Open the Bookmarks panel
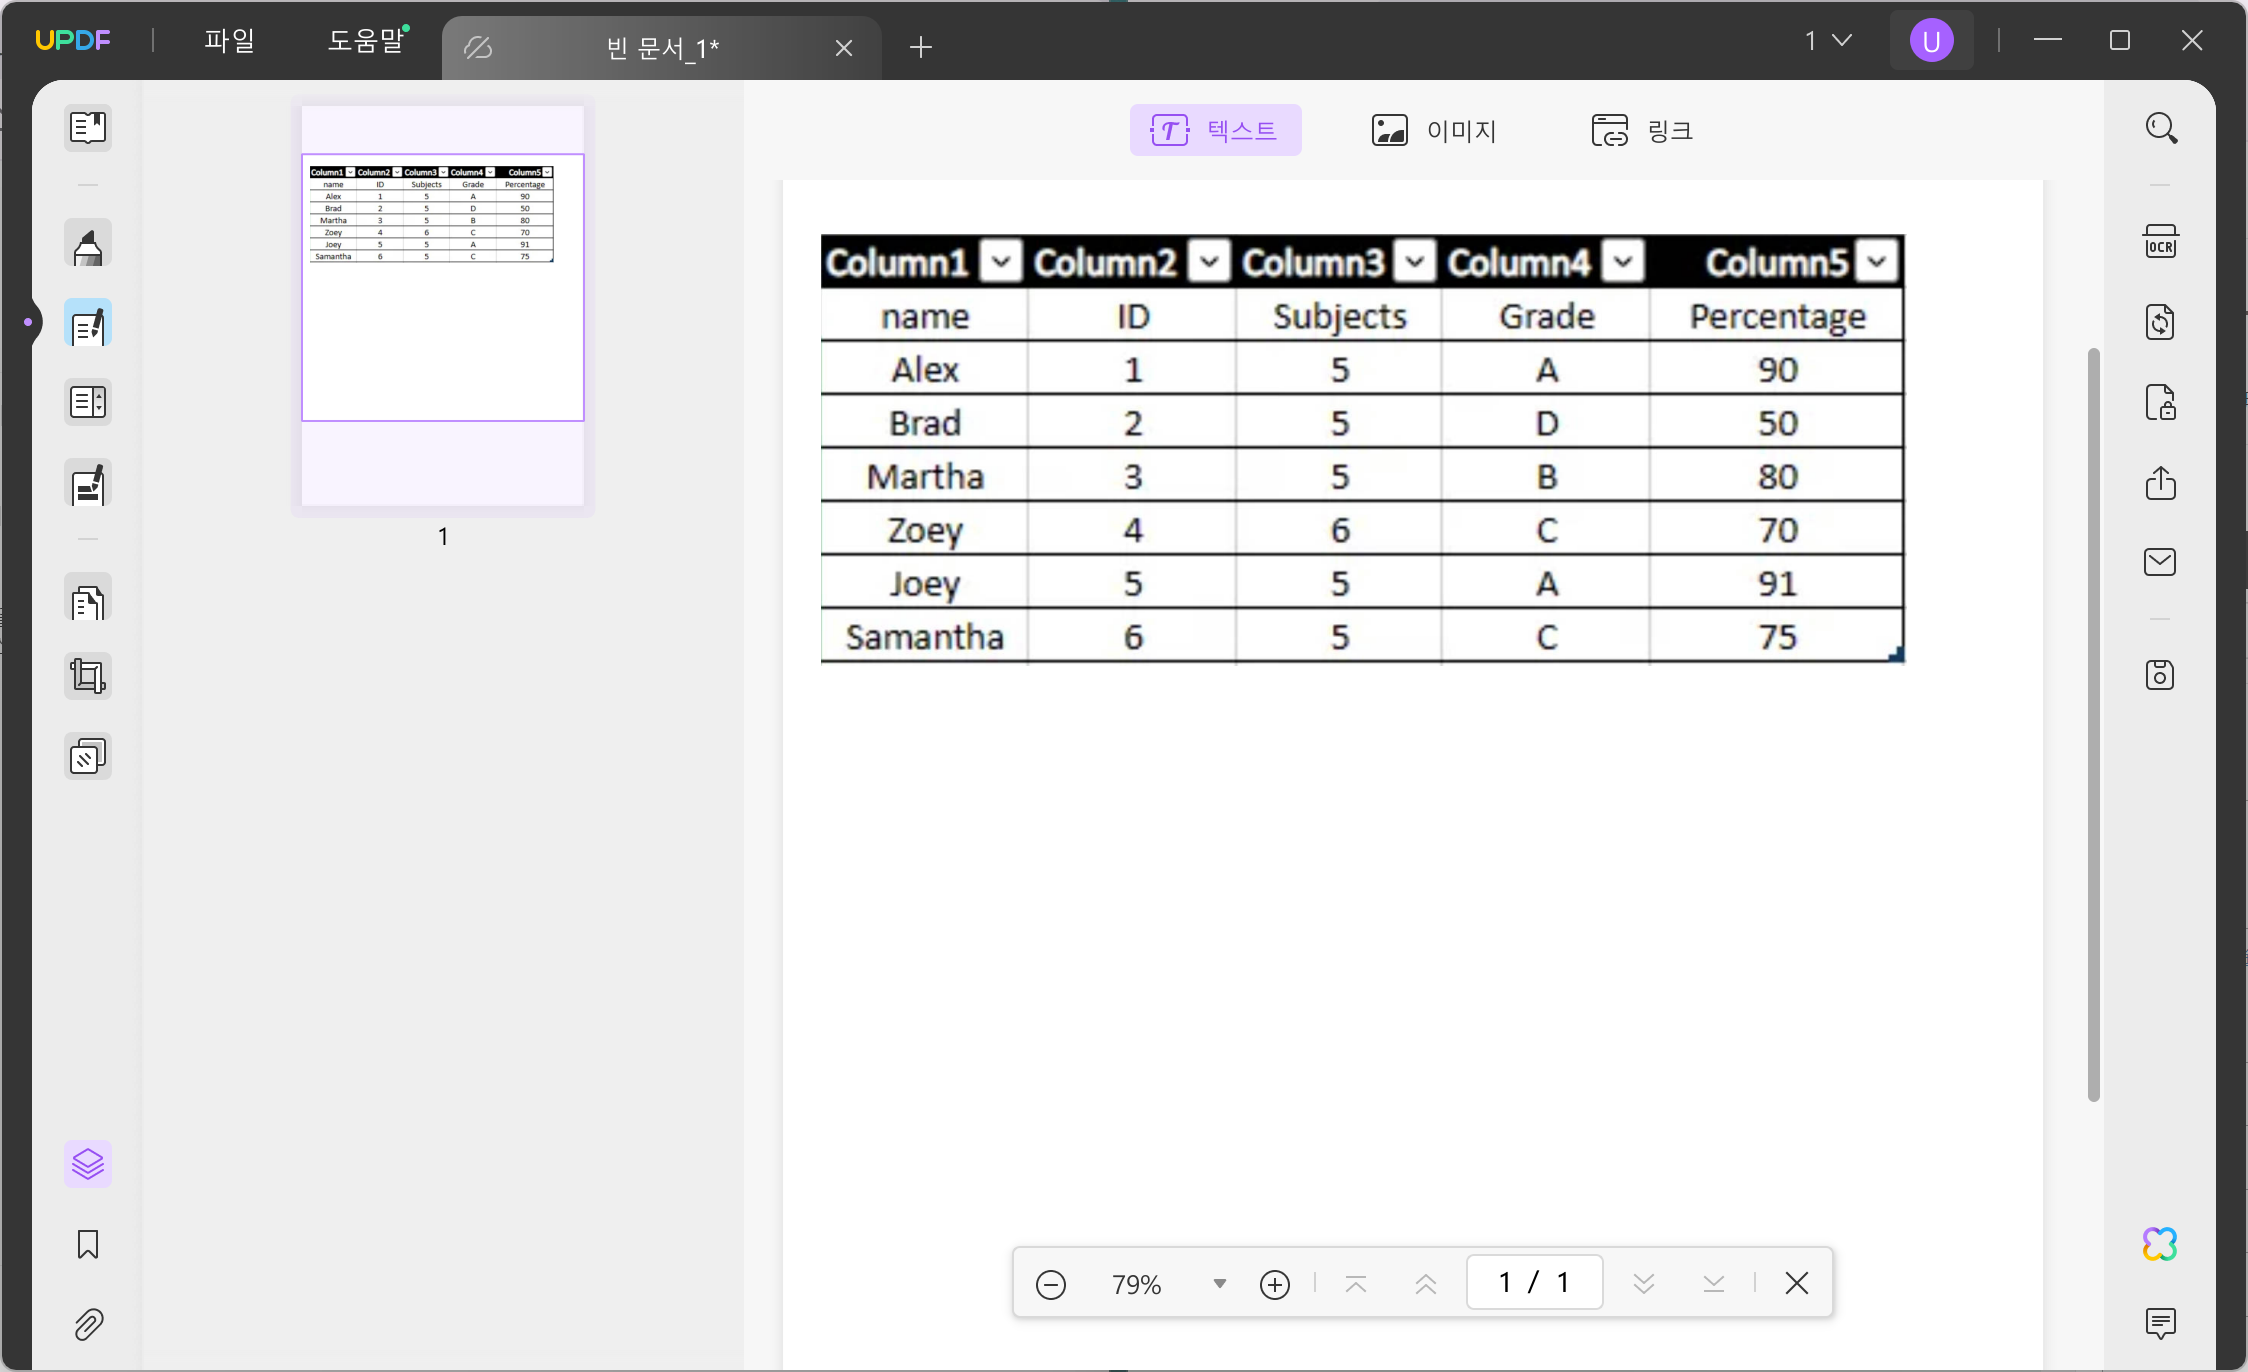 click(x=88, y=1245)
